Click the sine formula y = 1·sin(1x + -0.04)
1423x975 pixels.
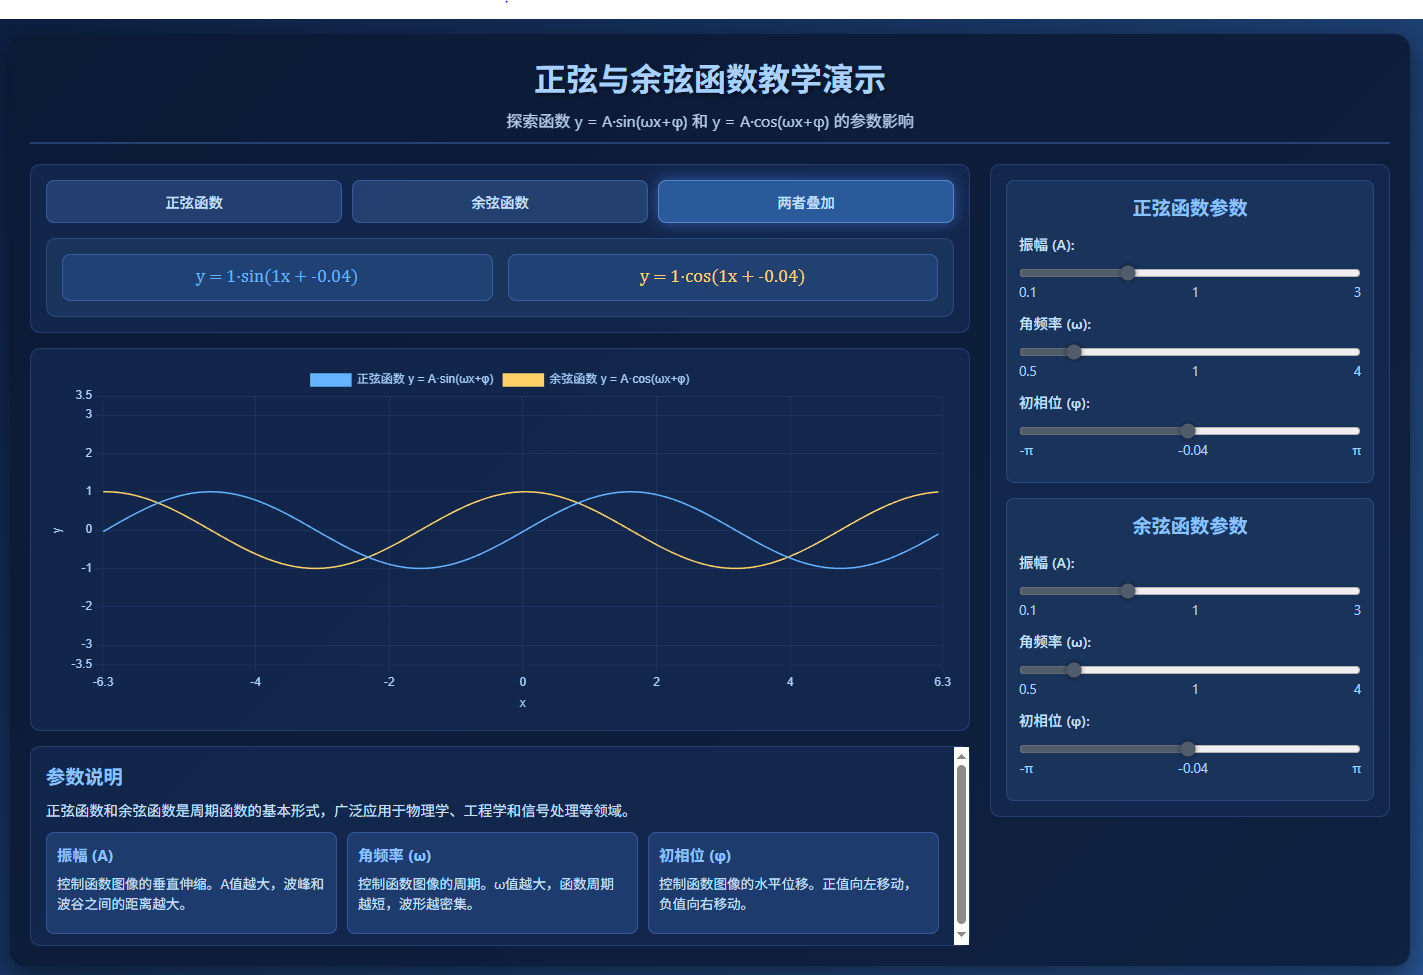[x=277, y=277]
